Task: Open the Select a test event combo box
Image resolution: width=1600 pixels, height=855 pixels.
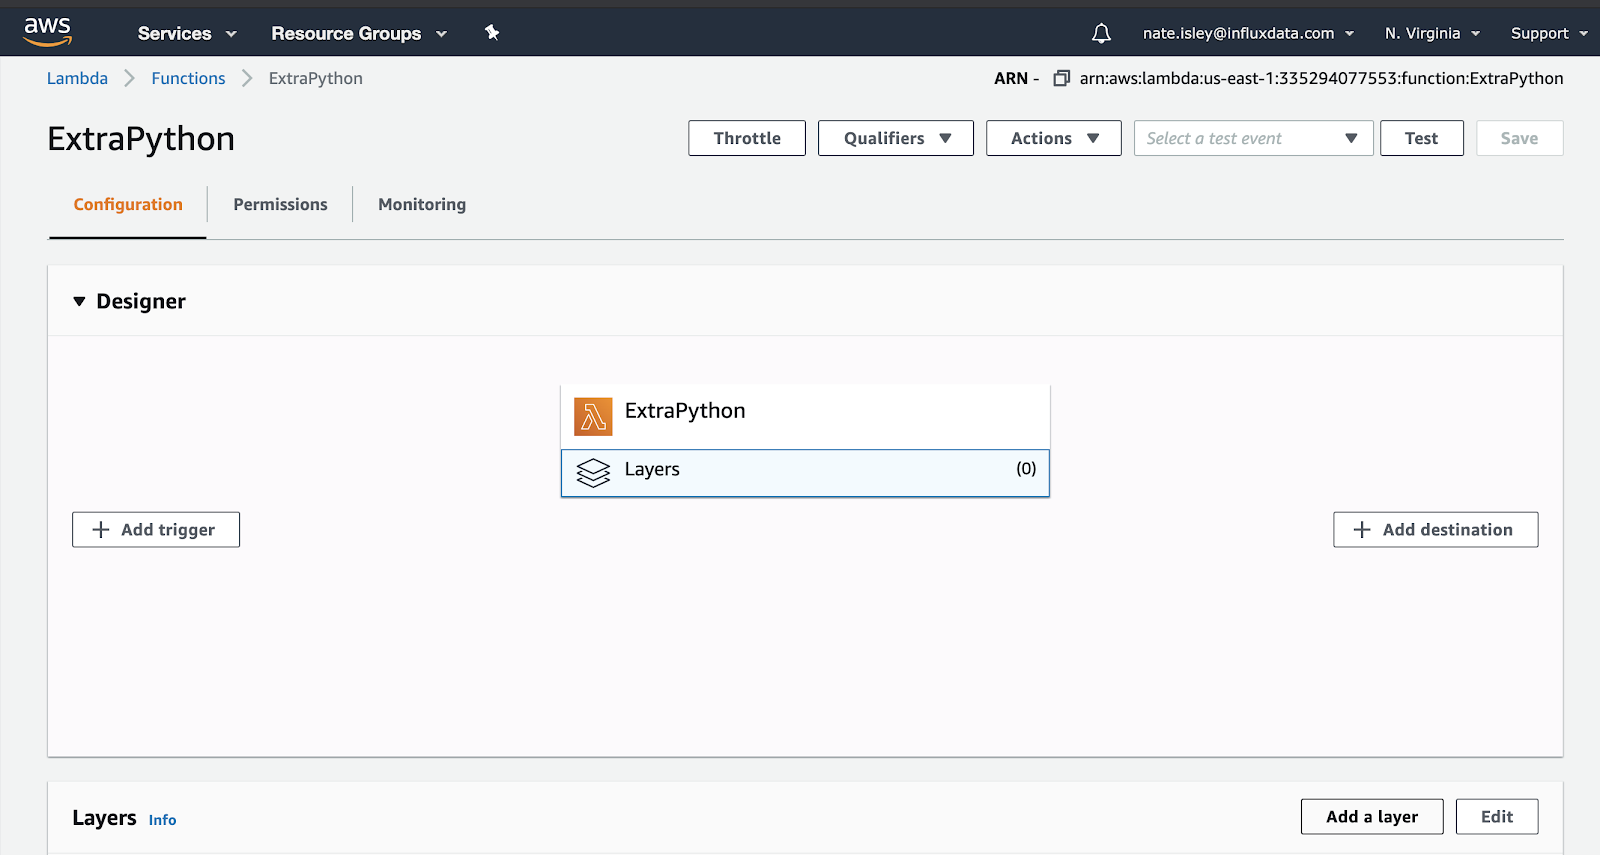Action: pyautogui.click(x=1253, y=138)
